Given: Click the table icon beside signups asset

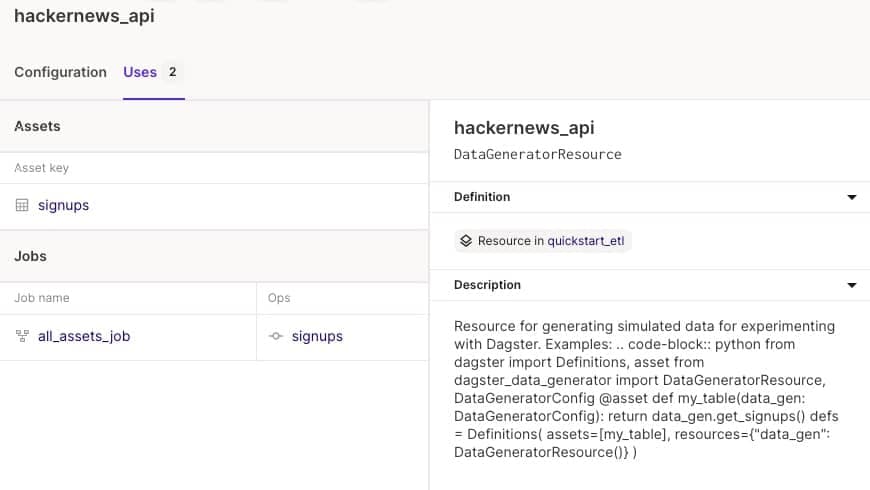Looking at the screenshot, I should [22, 205].
